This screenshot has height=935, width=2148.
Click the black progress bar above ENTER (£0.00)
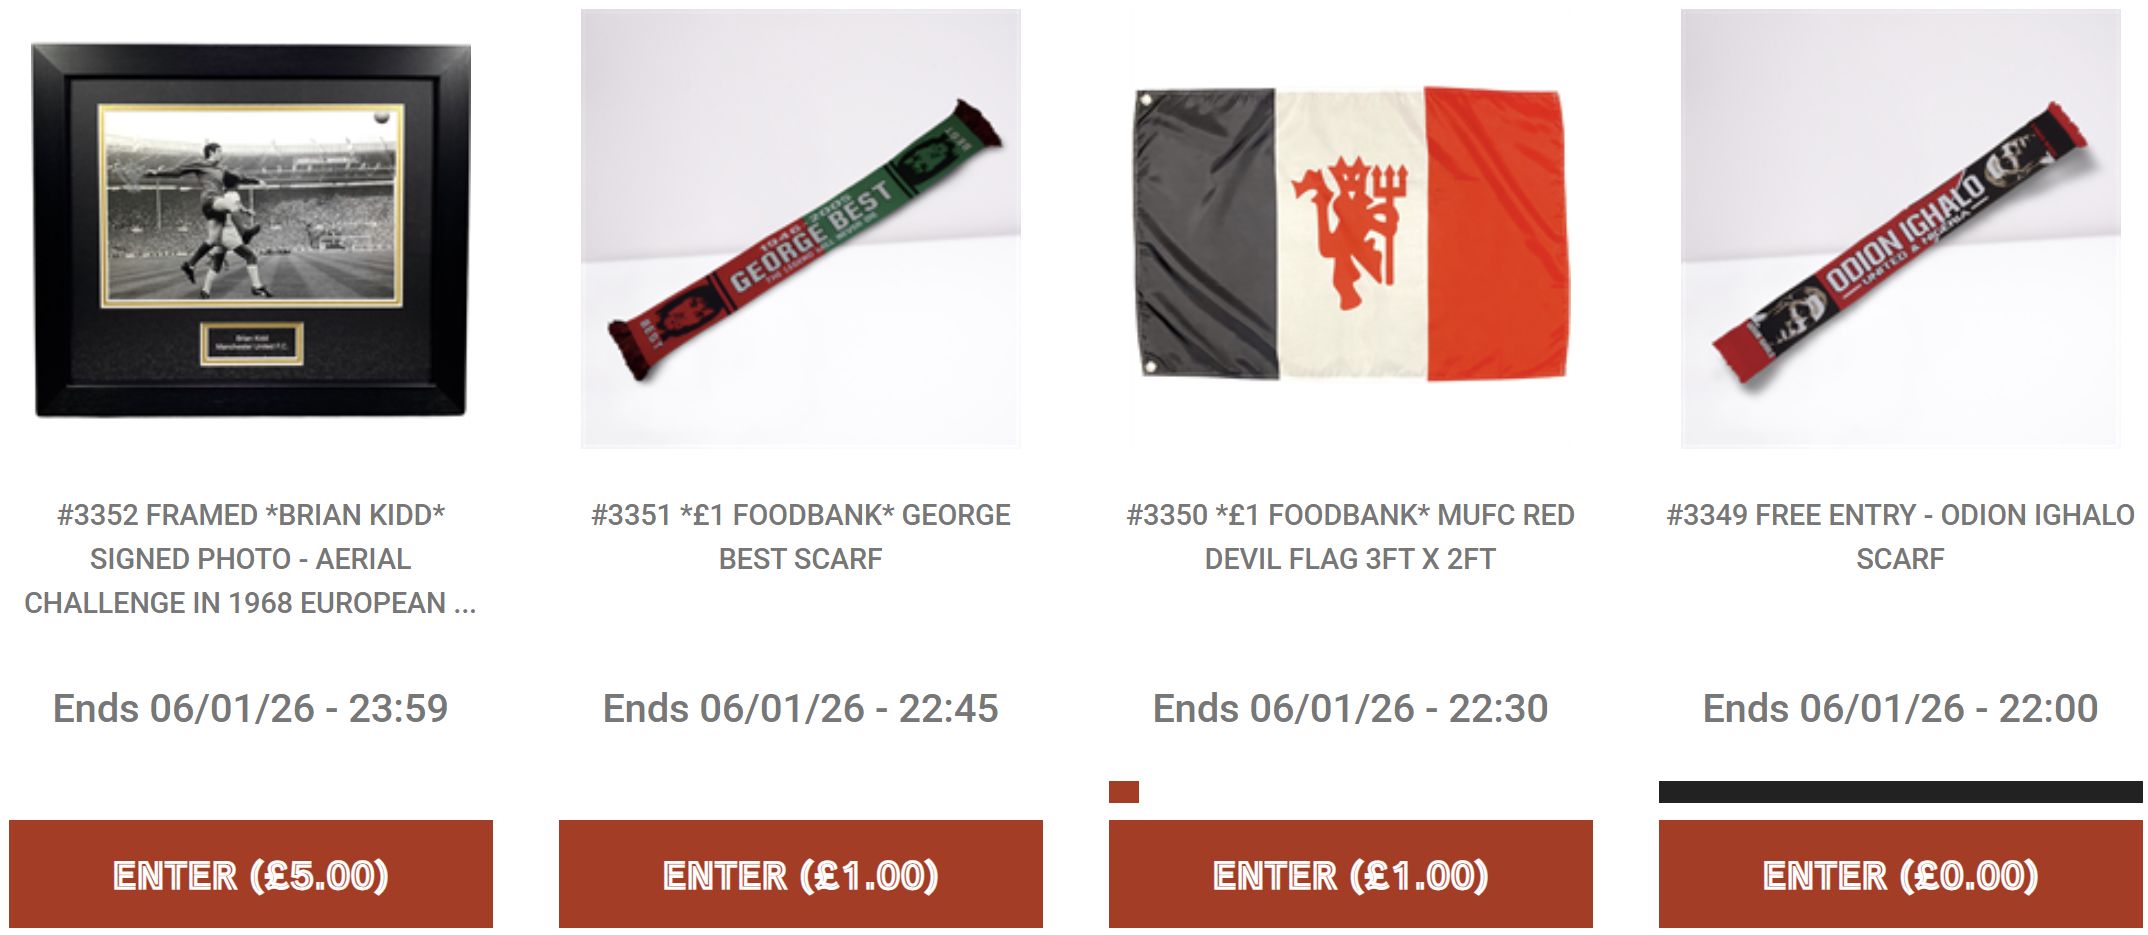tap(1900, 792)
